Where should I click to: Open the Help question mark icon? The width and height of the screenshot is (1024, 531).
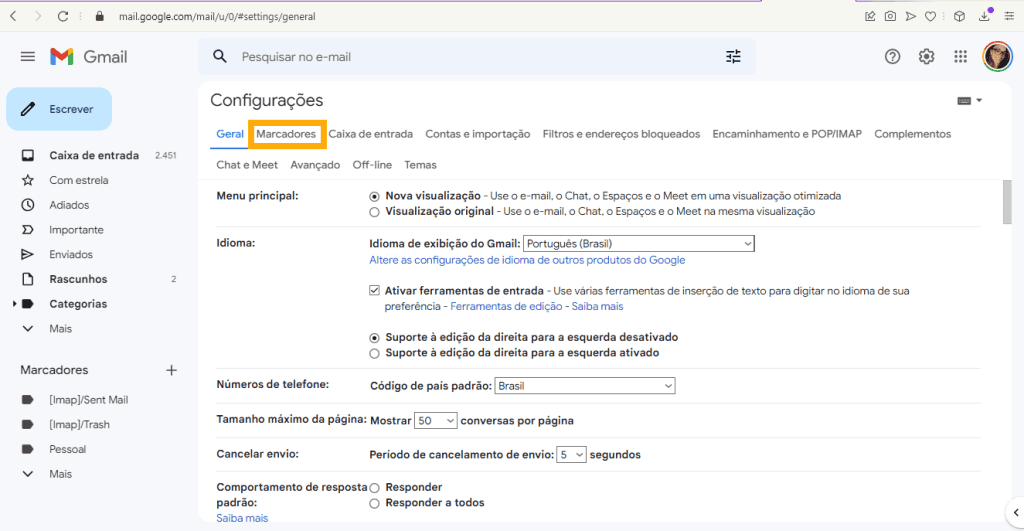click(892, 57)
